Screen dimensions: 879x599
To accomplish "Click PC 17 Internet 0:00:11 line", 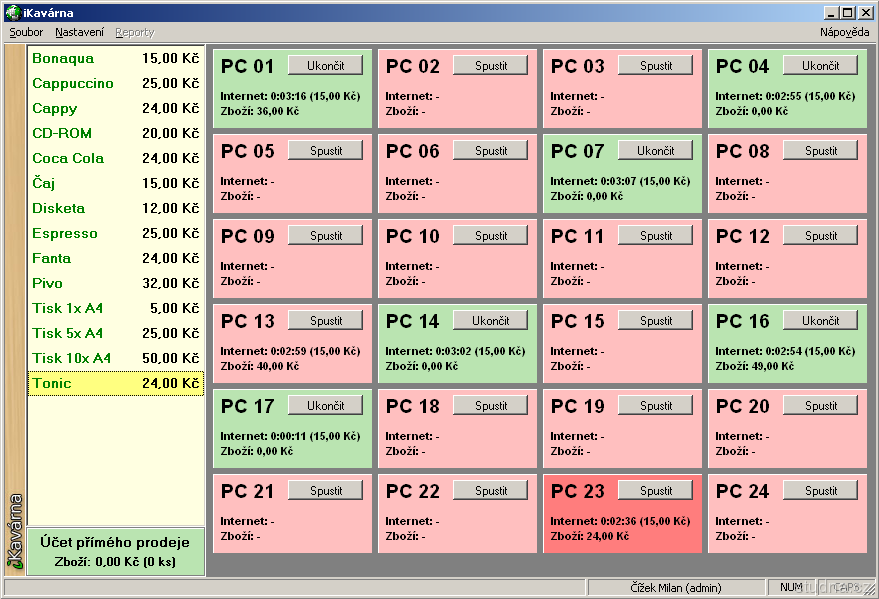I will click(x=290, y=437).
